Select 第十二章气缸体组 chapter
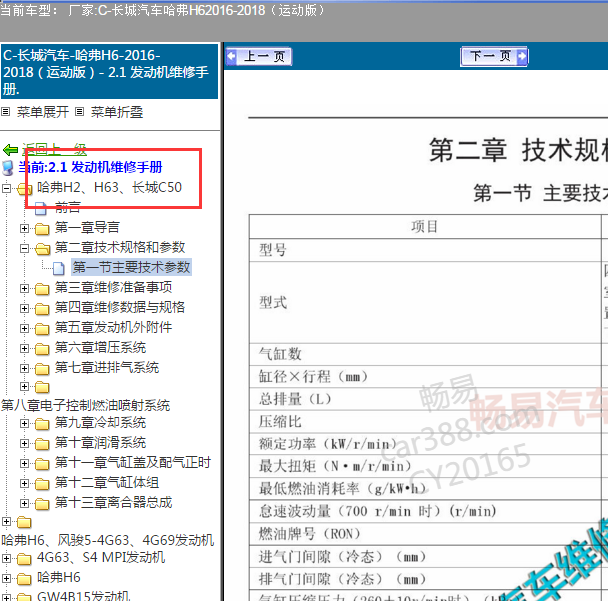 click(x=107, y=483)
